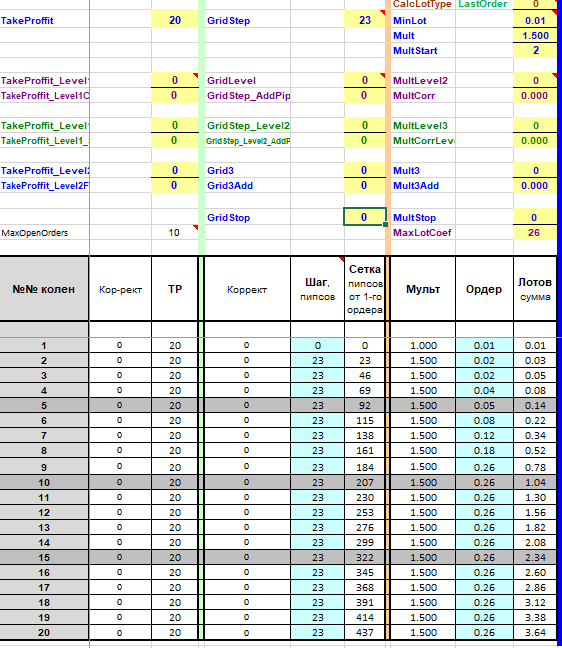This screenshot has width=562, height=648.
Task: Click the MultCorr label
Action: [x=414, y=95]
